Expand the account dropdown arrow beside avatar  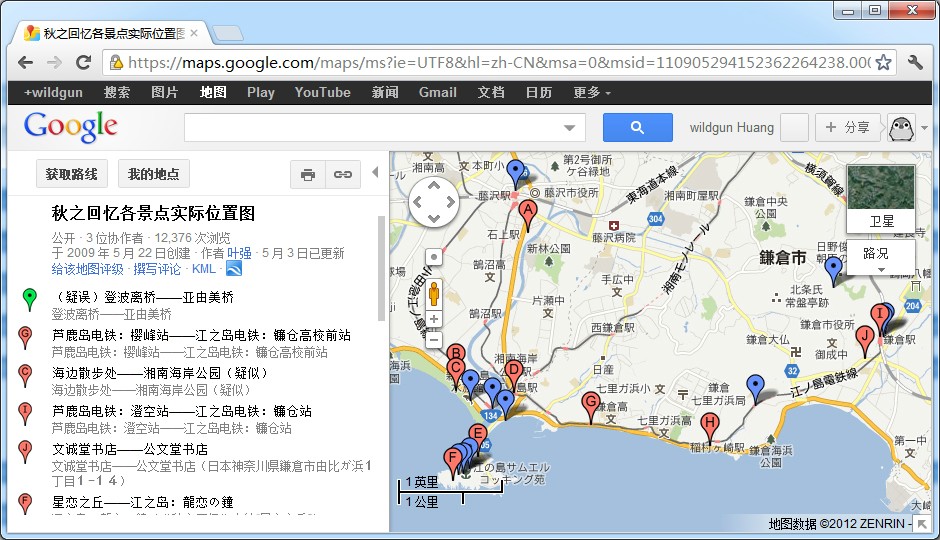click(924, 128)
